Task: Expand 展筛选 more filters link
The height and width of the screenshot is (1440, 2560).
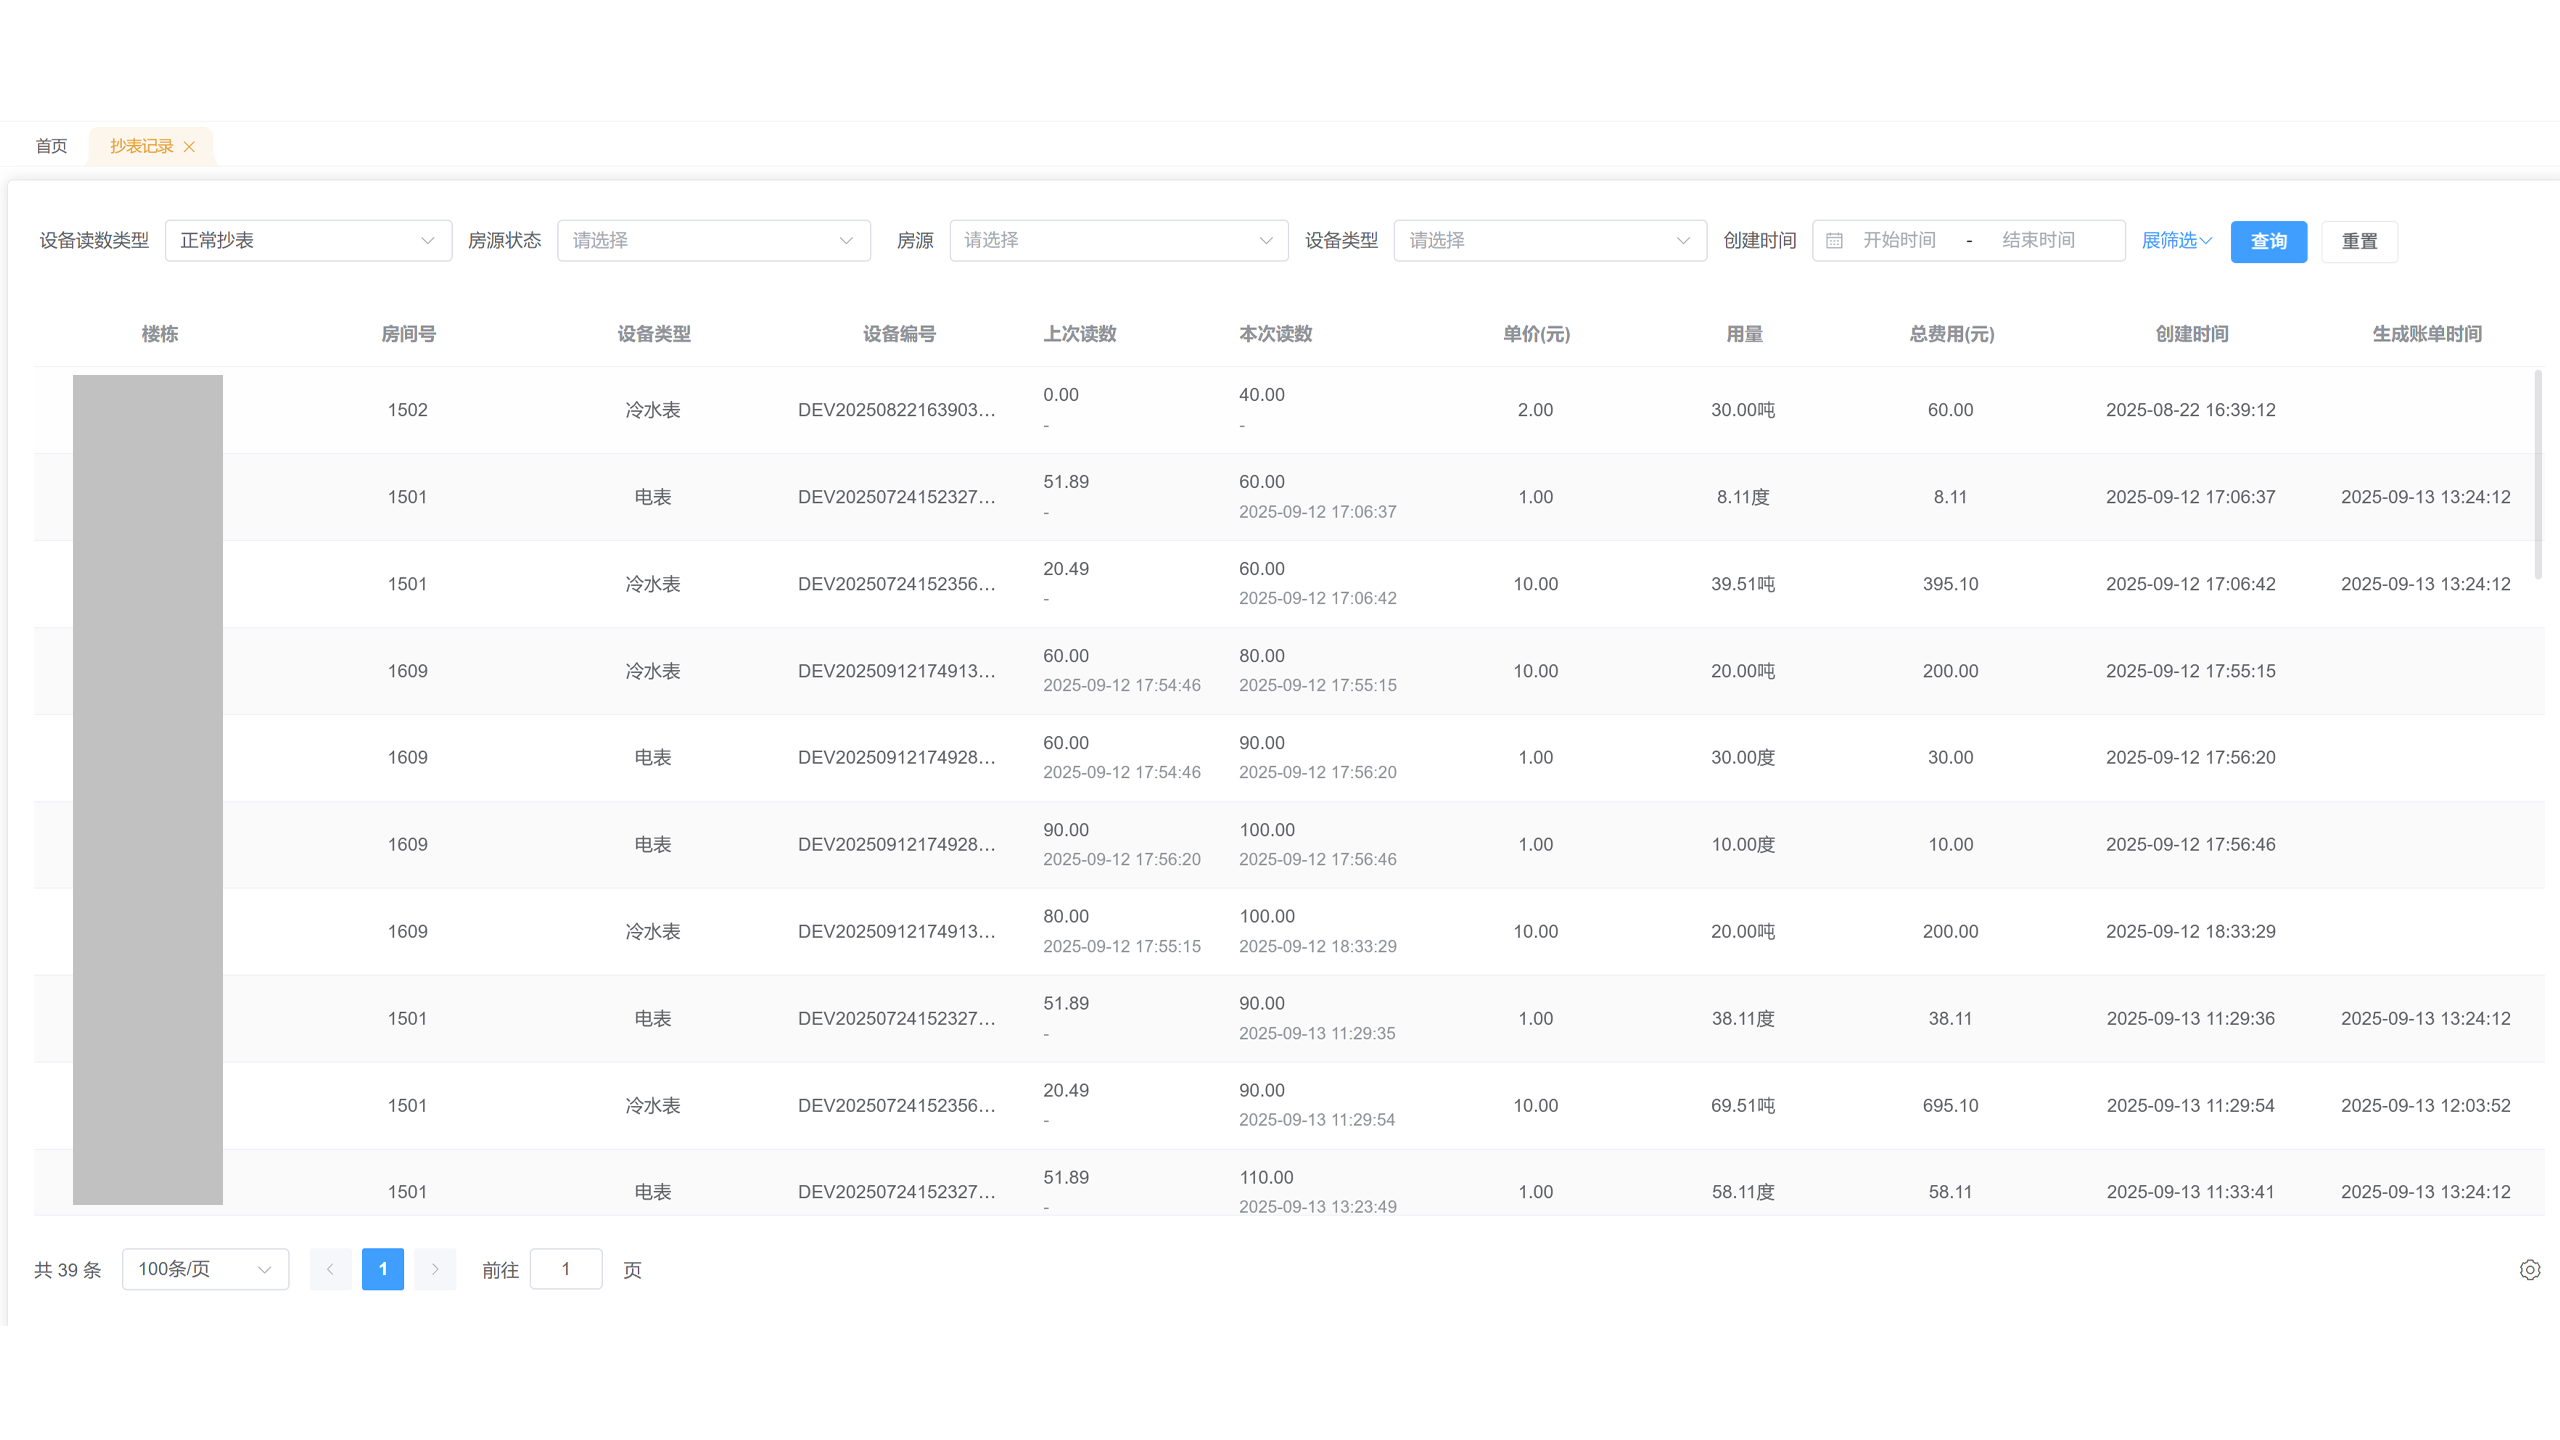Action: click(2176, 241)
